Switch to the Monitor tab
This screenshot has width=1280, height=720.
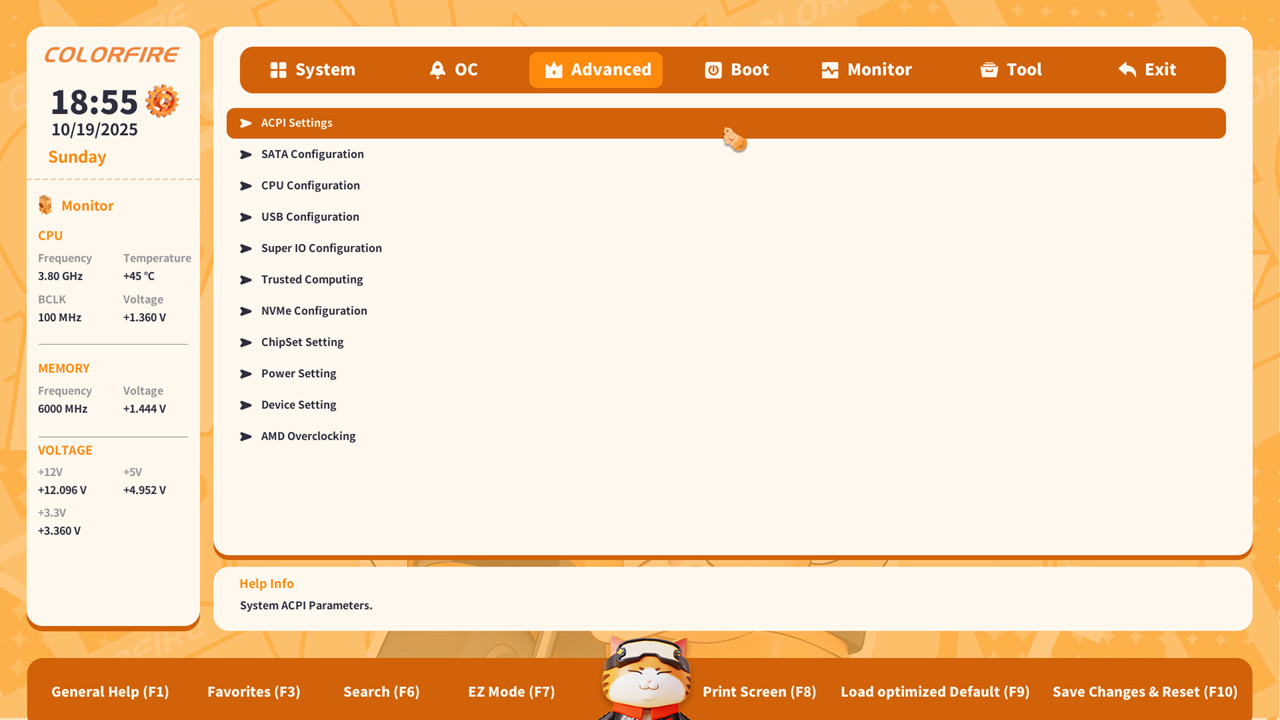867,70
